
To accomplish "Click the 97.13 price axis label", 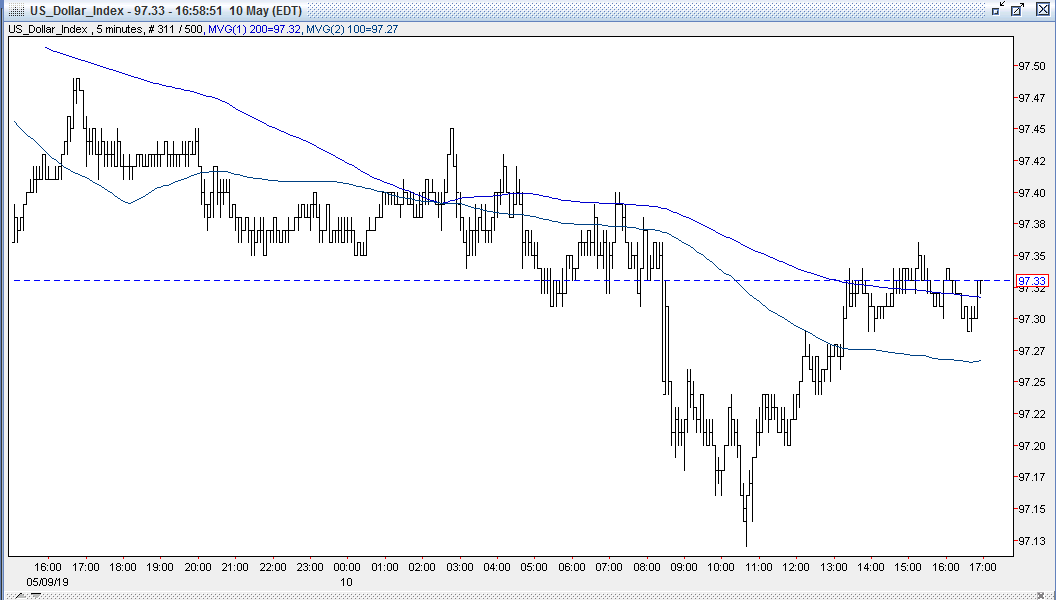I will [x=1032, y=541].
